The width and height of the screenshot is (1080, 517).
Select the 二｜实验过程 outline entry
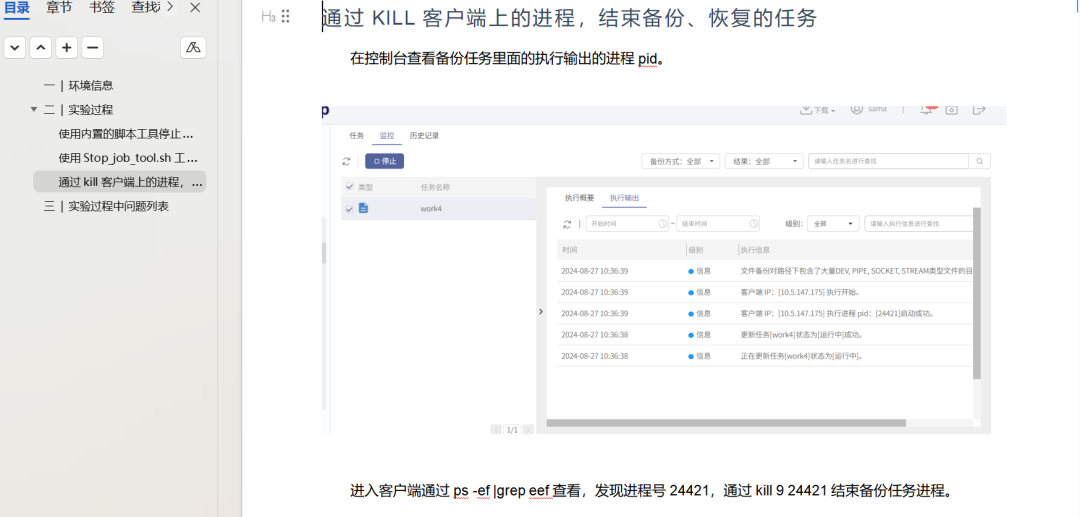coord(79,109)
